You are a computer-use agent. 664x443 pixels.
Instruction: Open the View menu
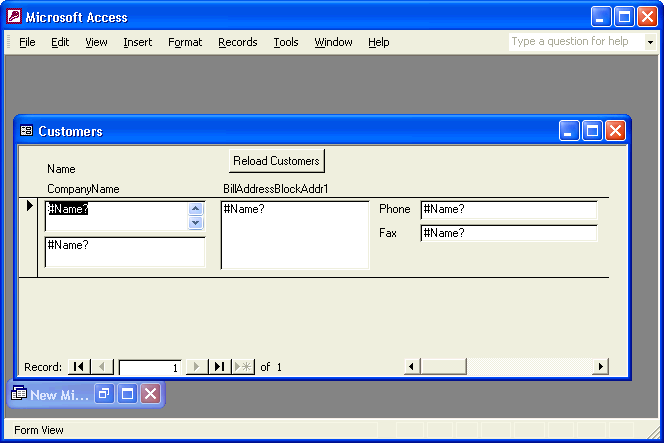[96, 42]
